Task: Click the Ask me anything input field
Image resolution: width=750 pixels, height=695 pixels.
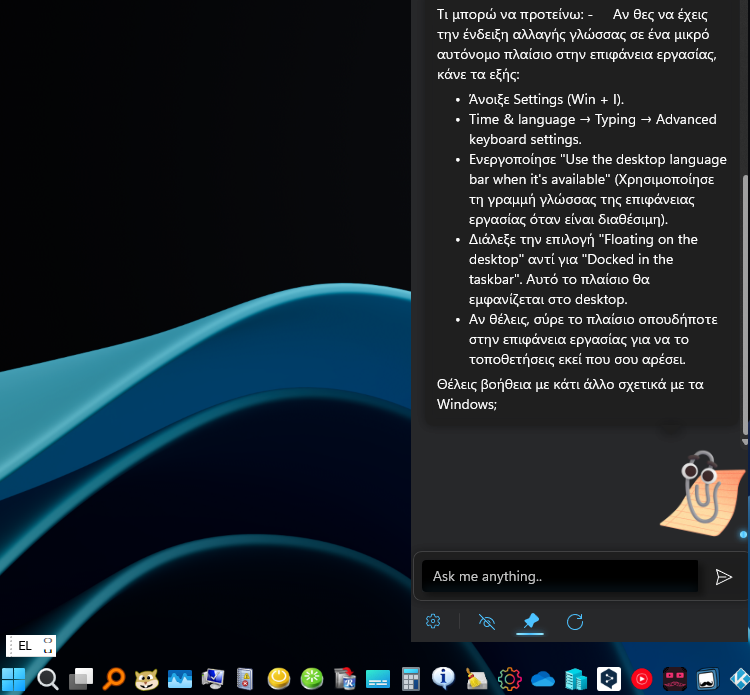Action: (x=559, y=576)
